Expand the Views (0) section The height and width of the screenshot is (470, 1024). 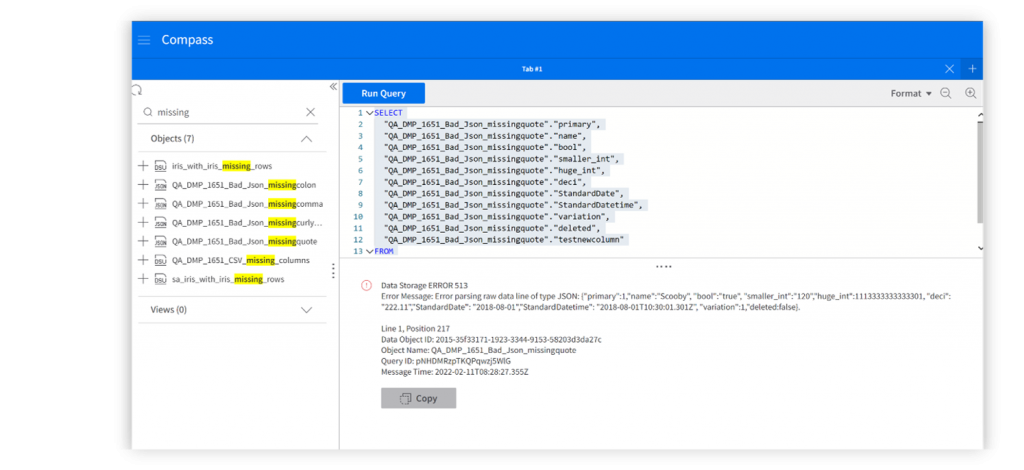(x=307, y=310)
